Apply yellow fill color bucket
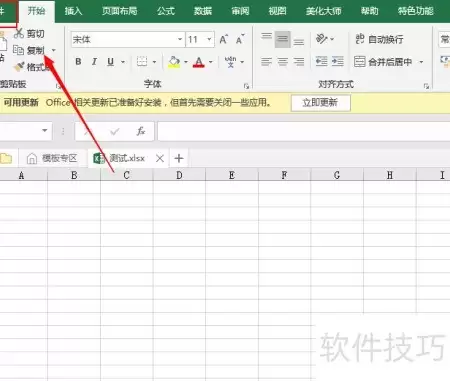 click(x=174, y=62)
